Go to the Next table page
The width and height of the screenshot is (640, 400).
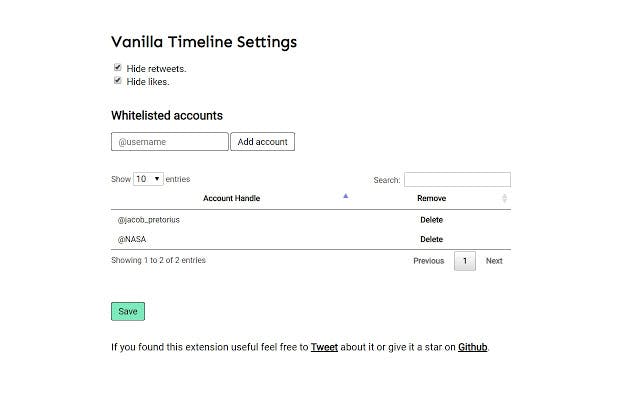pyautogui.click(x=494, y=261)
